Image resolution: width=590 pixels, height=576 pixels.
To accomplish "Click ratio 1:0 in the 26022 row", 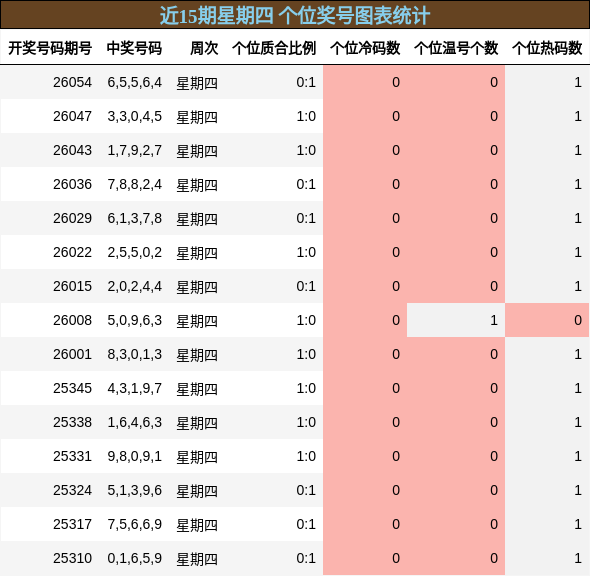I will [306, 252].
